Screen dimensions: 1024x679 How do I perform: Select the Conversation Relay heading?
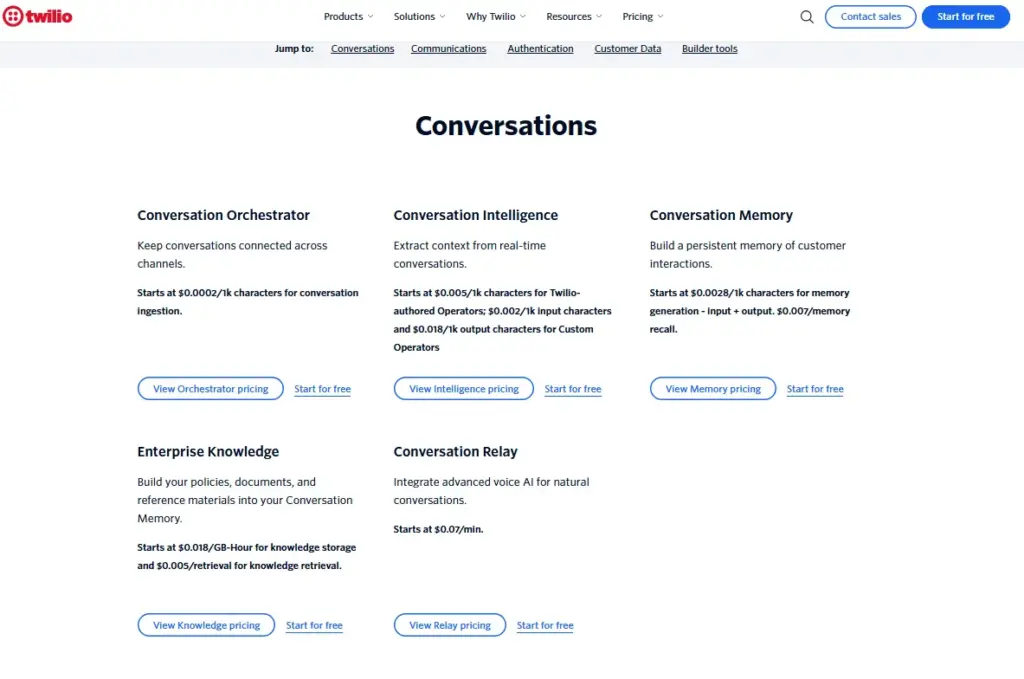coord(455,452)
